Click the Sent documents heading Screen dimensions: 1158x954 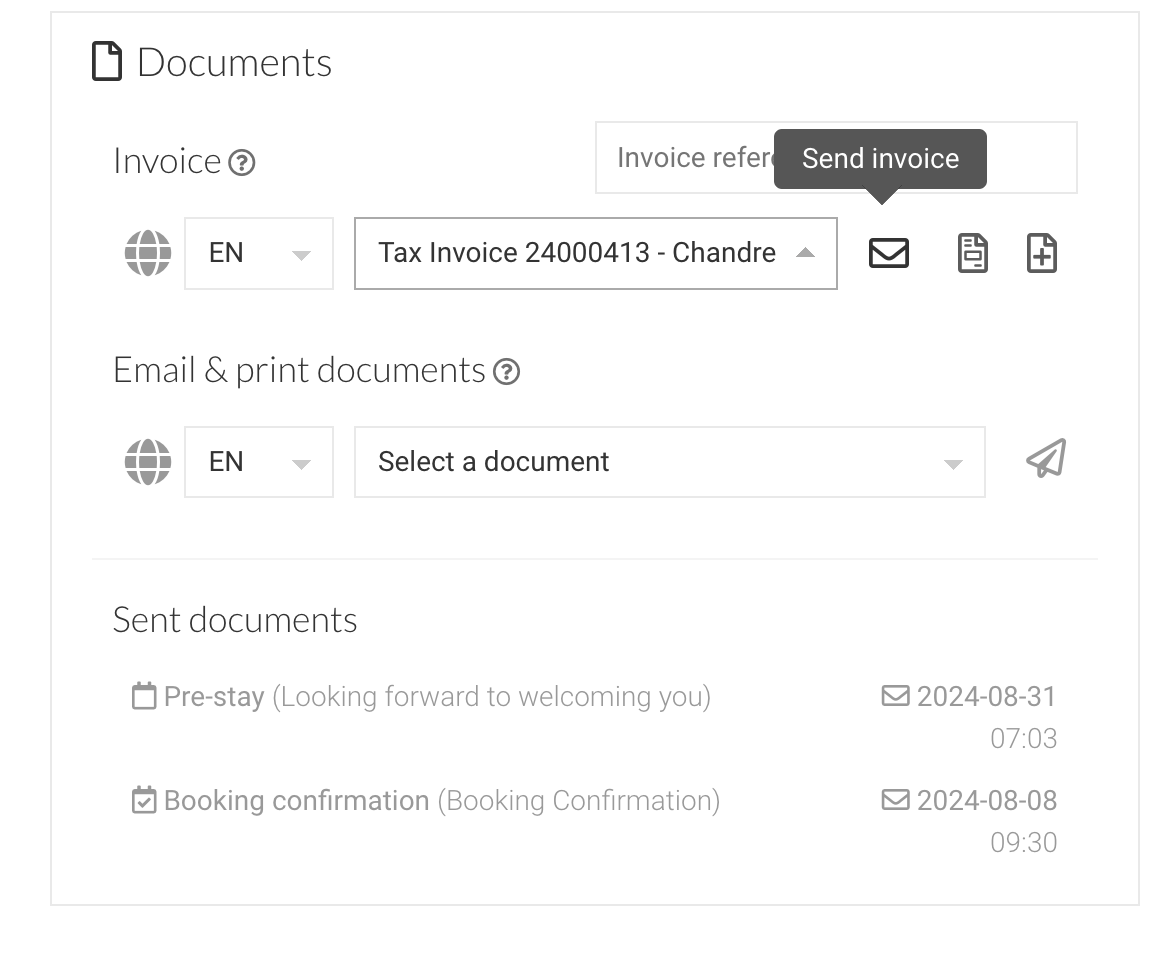pos(235,620)
